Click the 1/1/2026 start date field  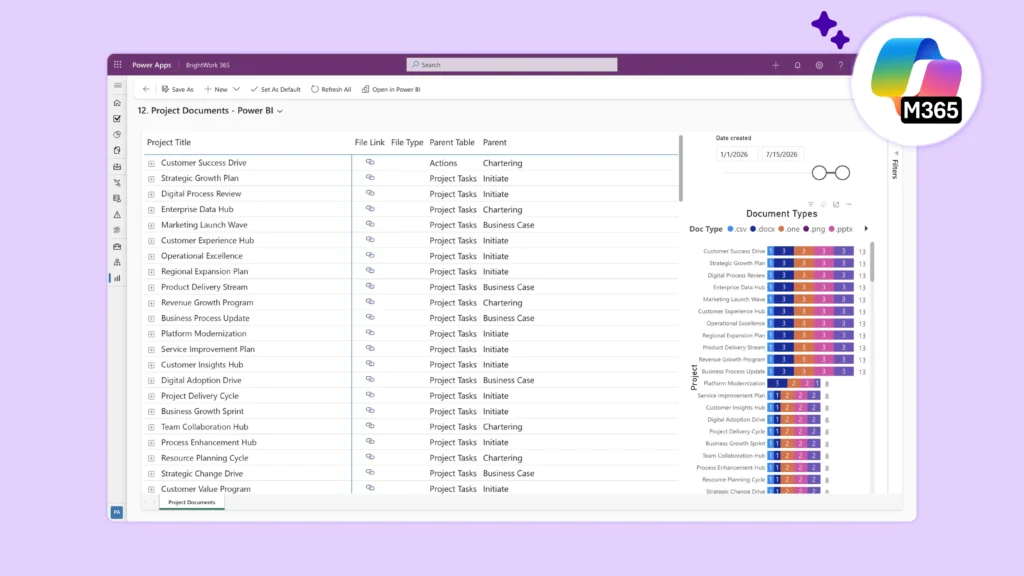point(737,155)
